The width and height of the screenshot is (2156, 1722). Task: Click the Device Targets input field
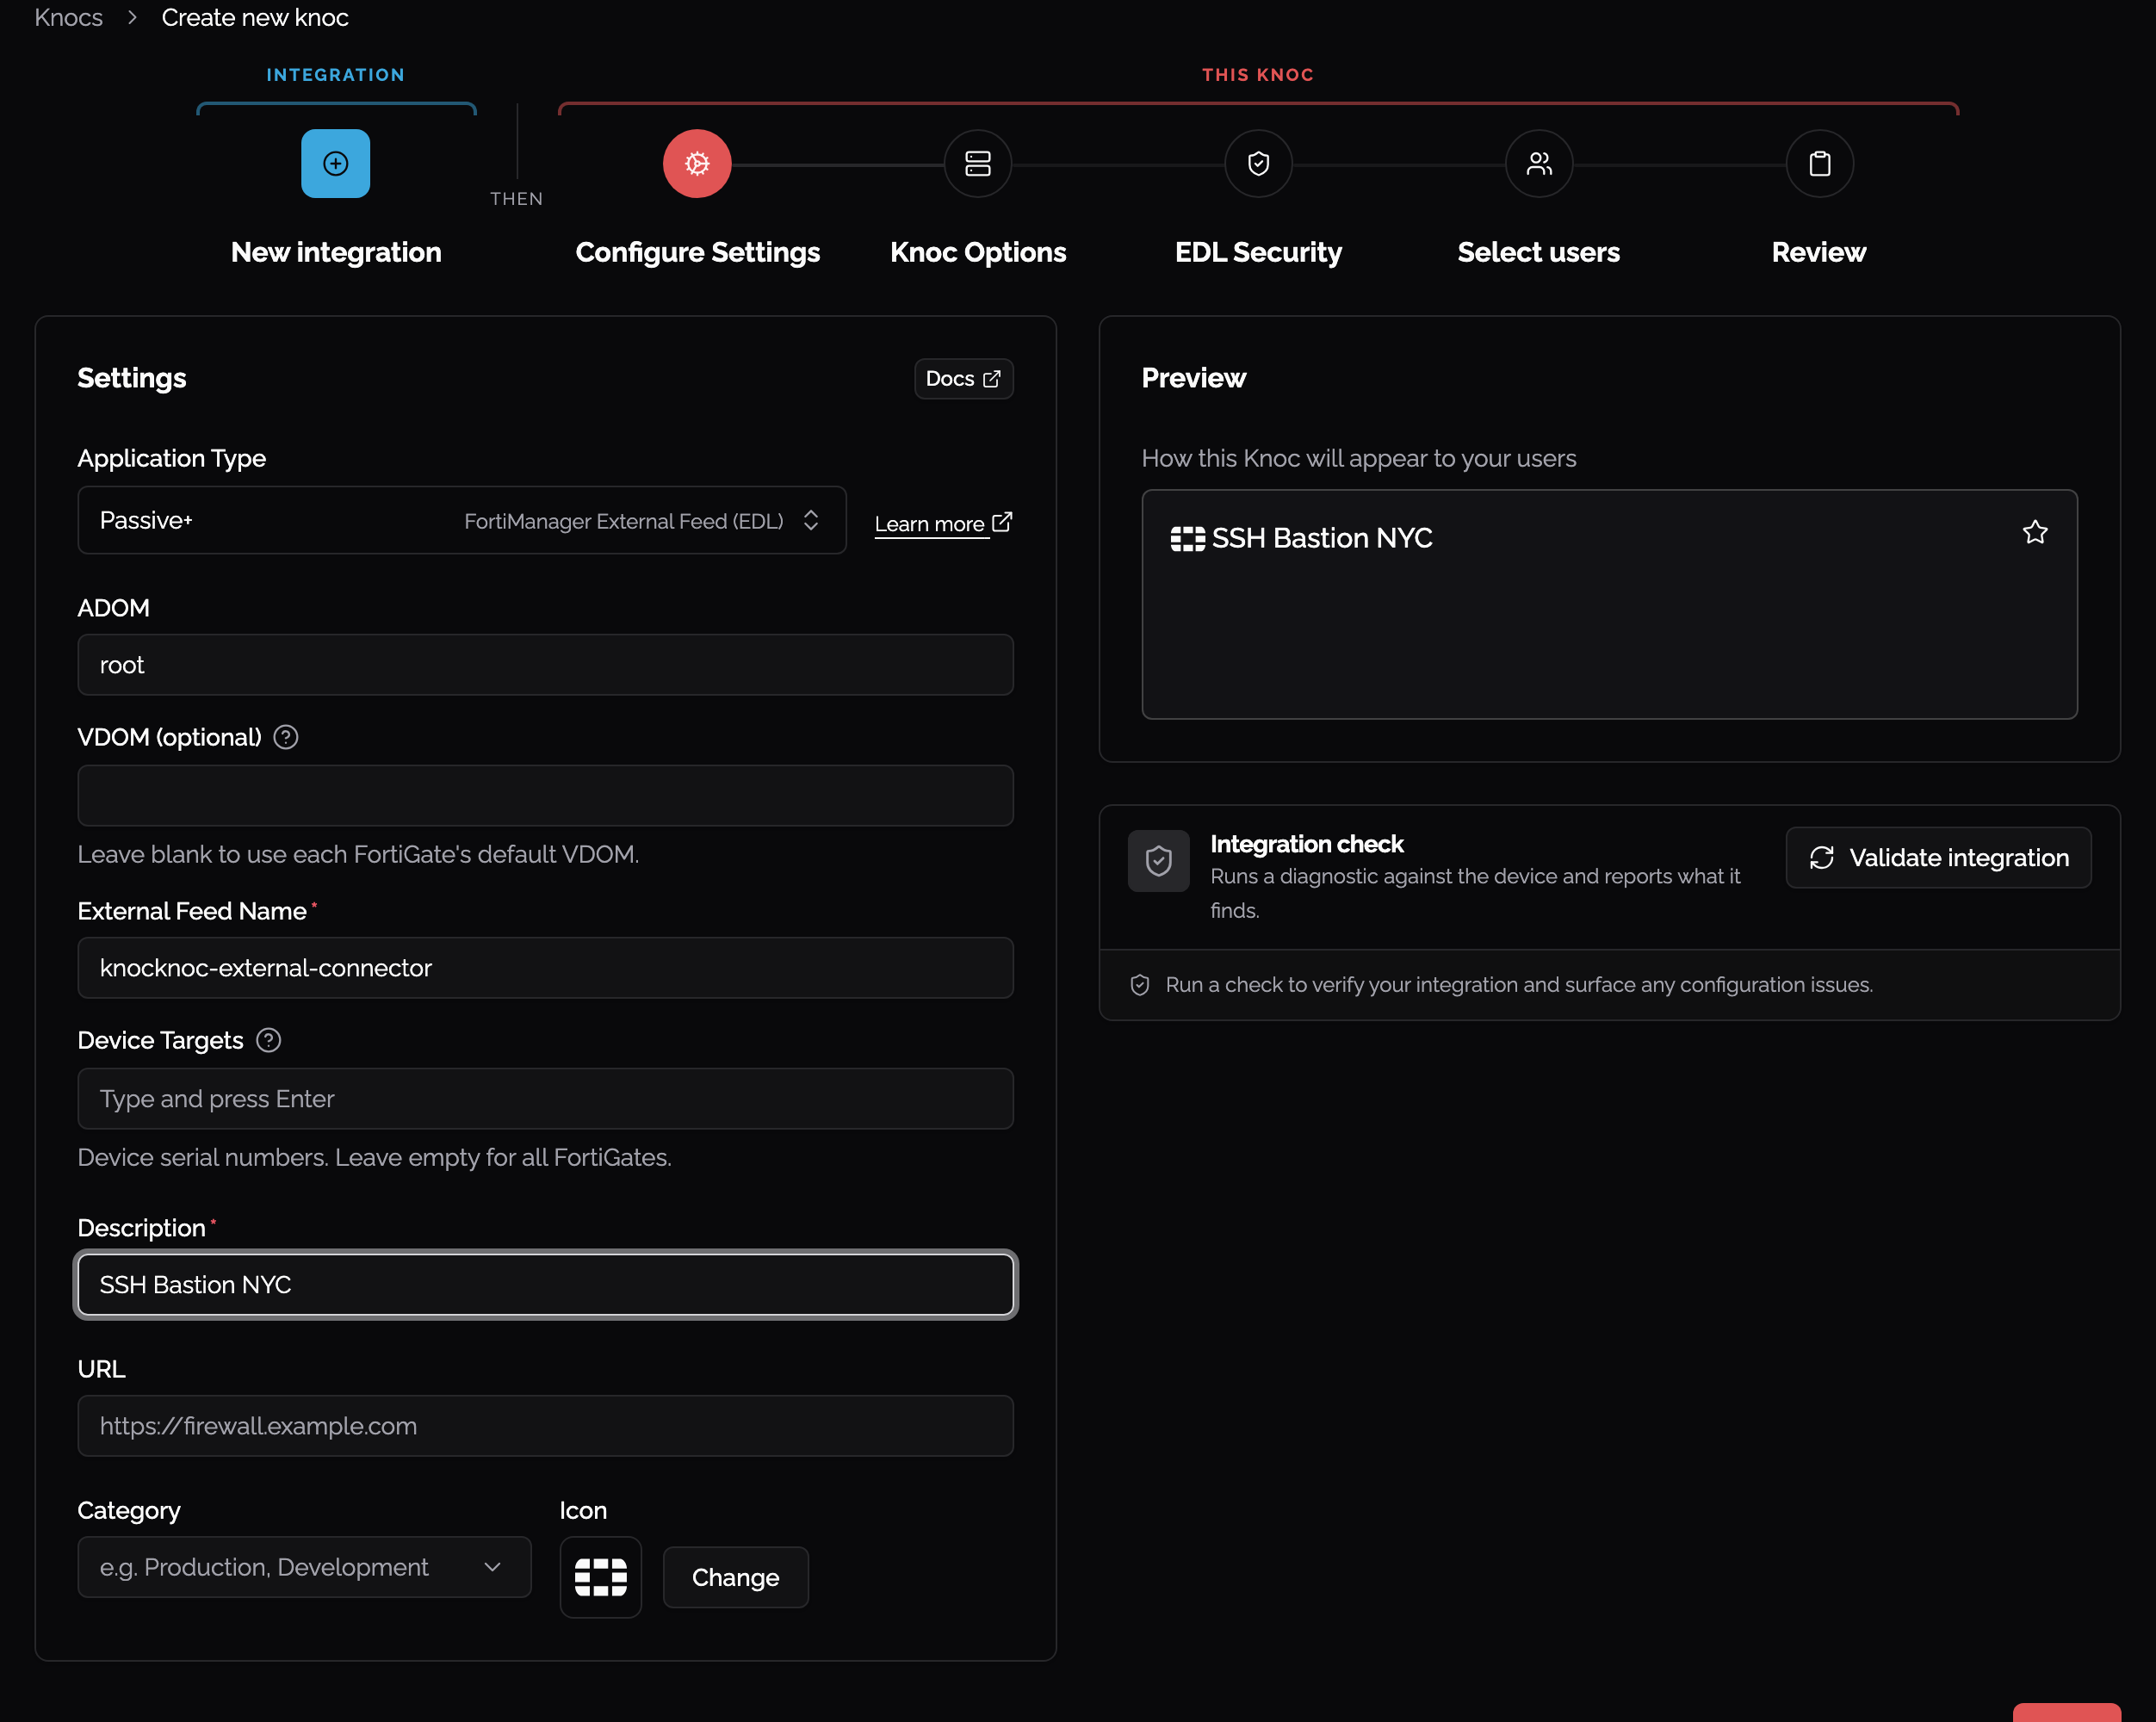545,1099
